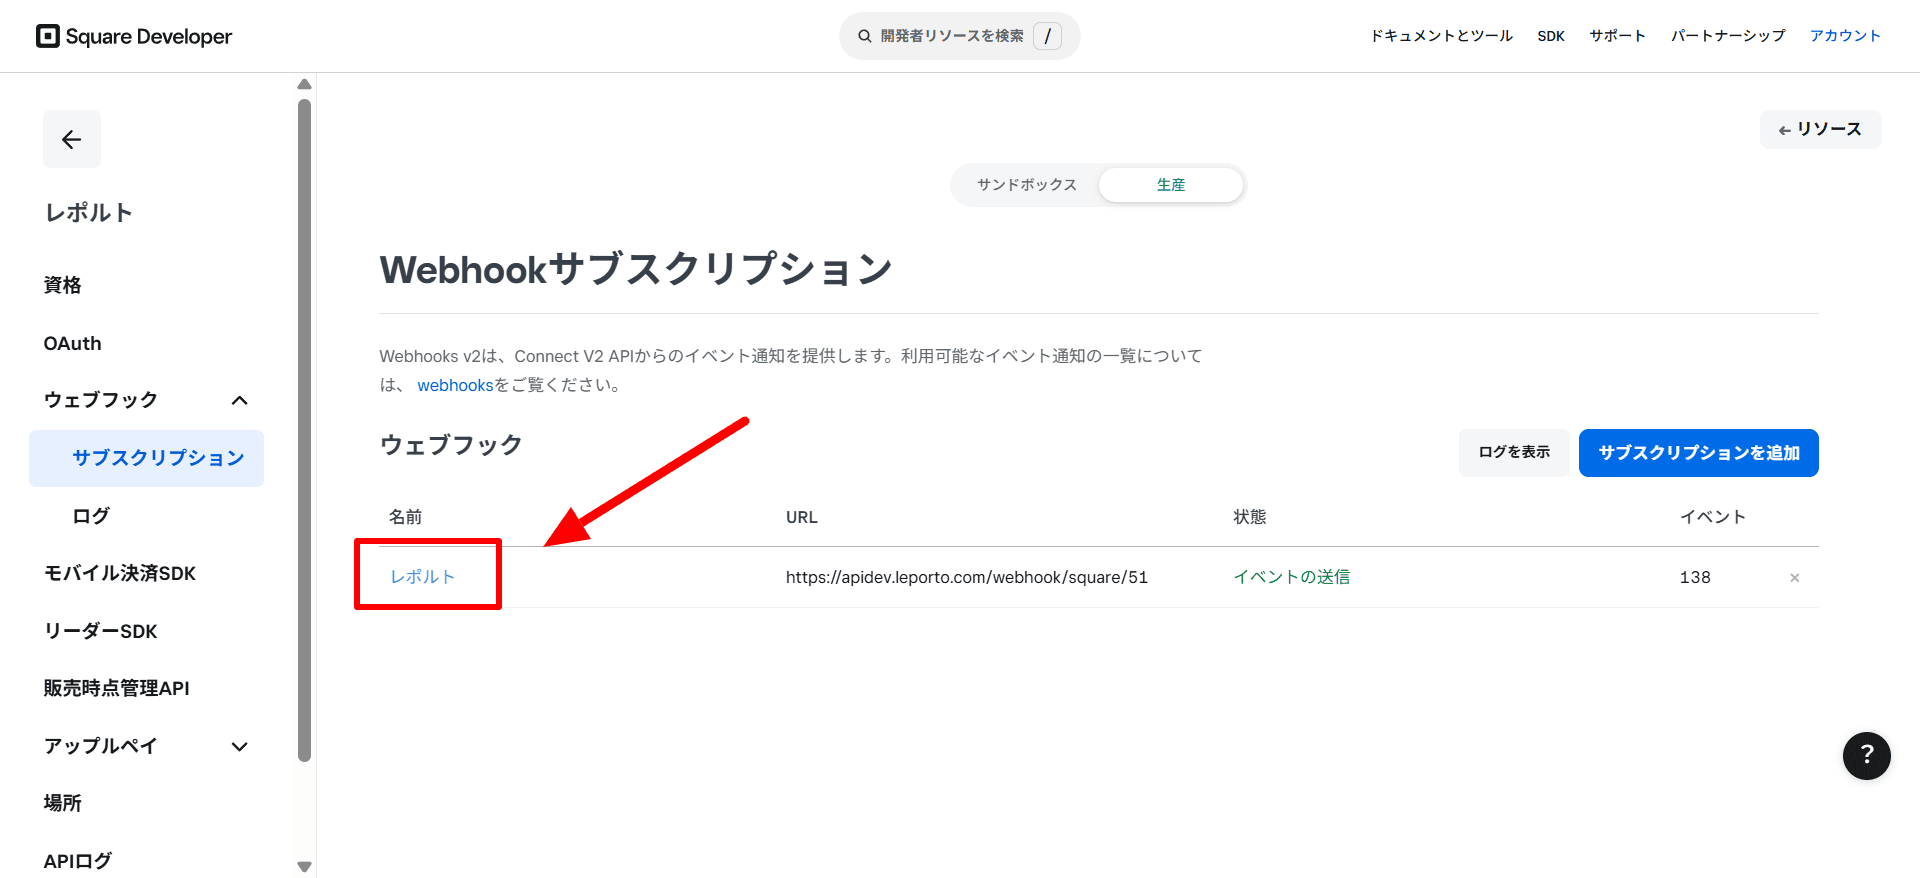Click sidebar scrollbar up arrow

(x=305, y=84)
